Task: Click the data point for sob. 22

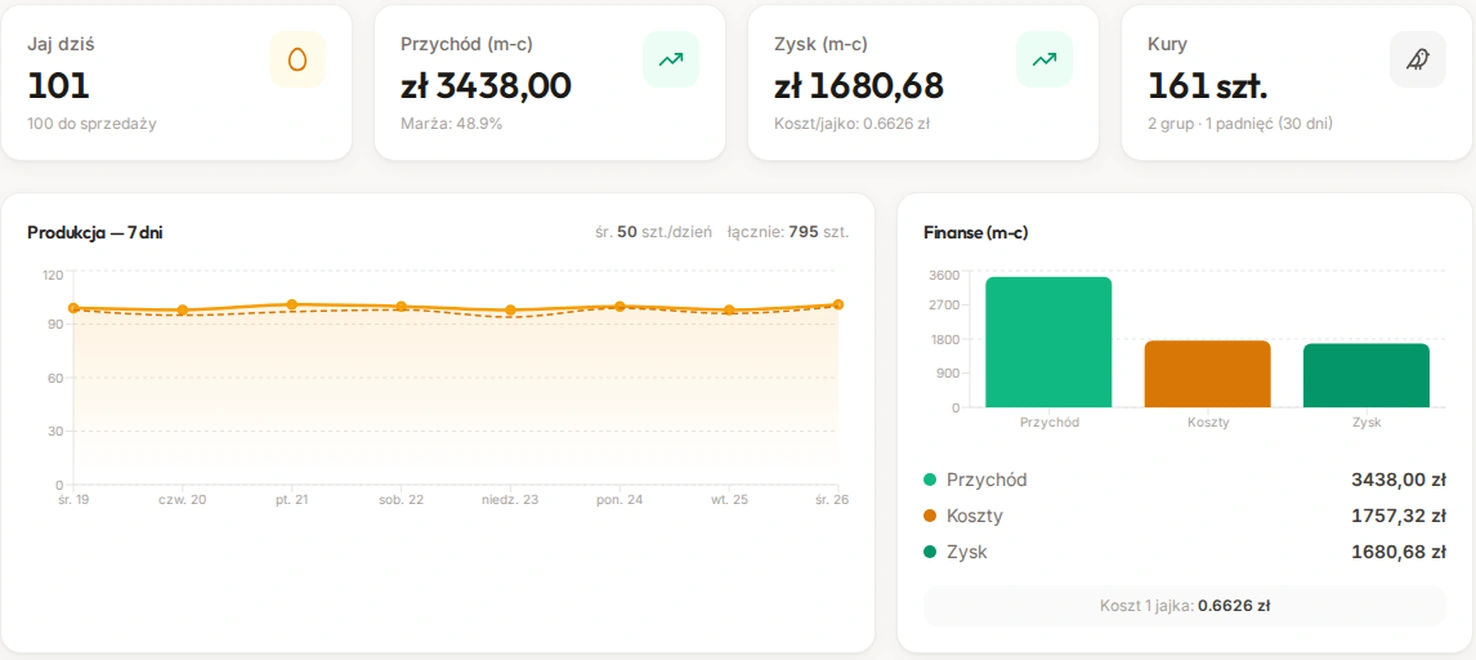Action: [401, 306]
